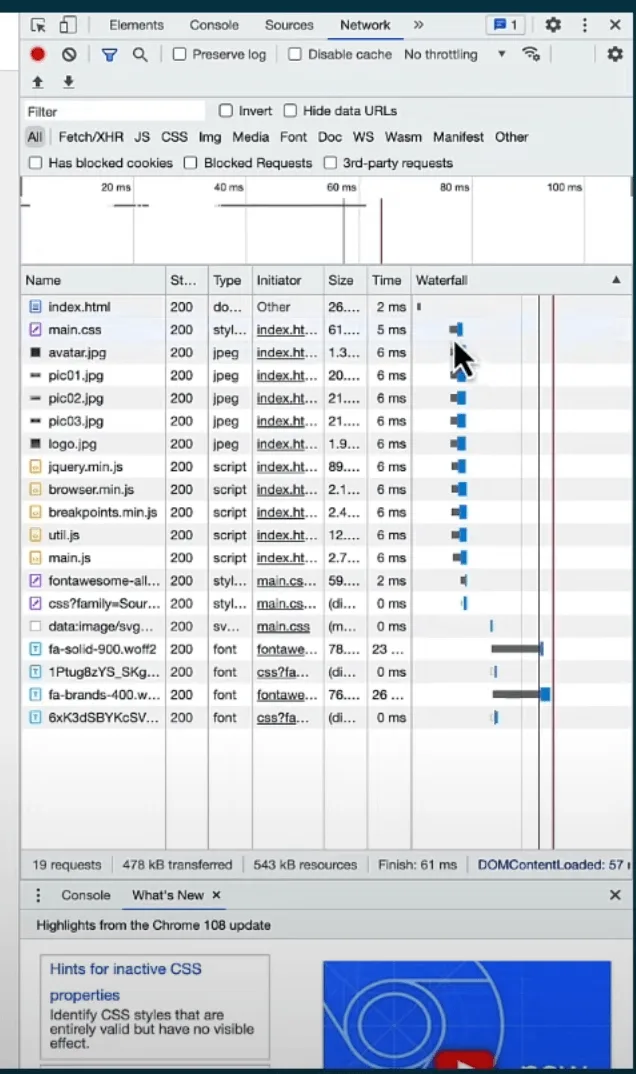
Task: Click into the Filter text field
Action: [114, 111]
